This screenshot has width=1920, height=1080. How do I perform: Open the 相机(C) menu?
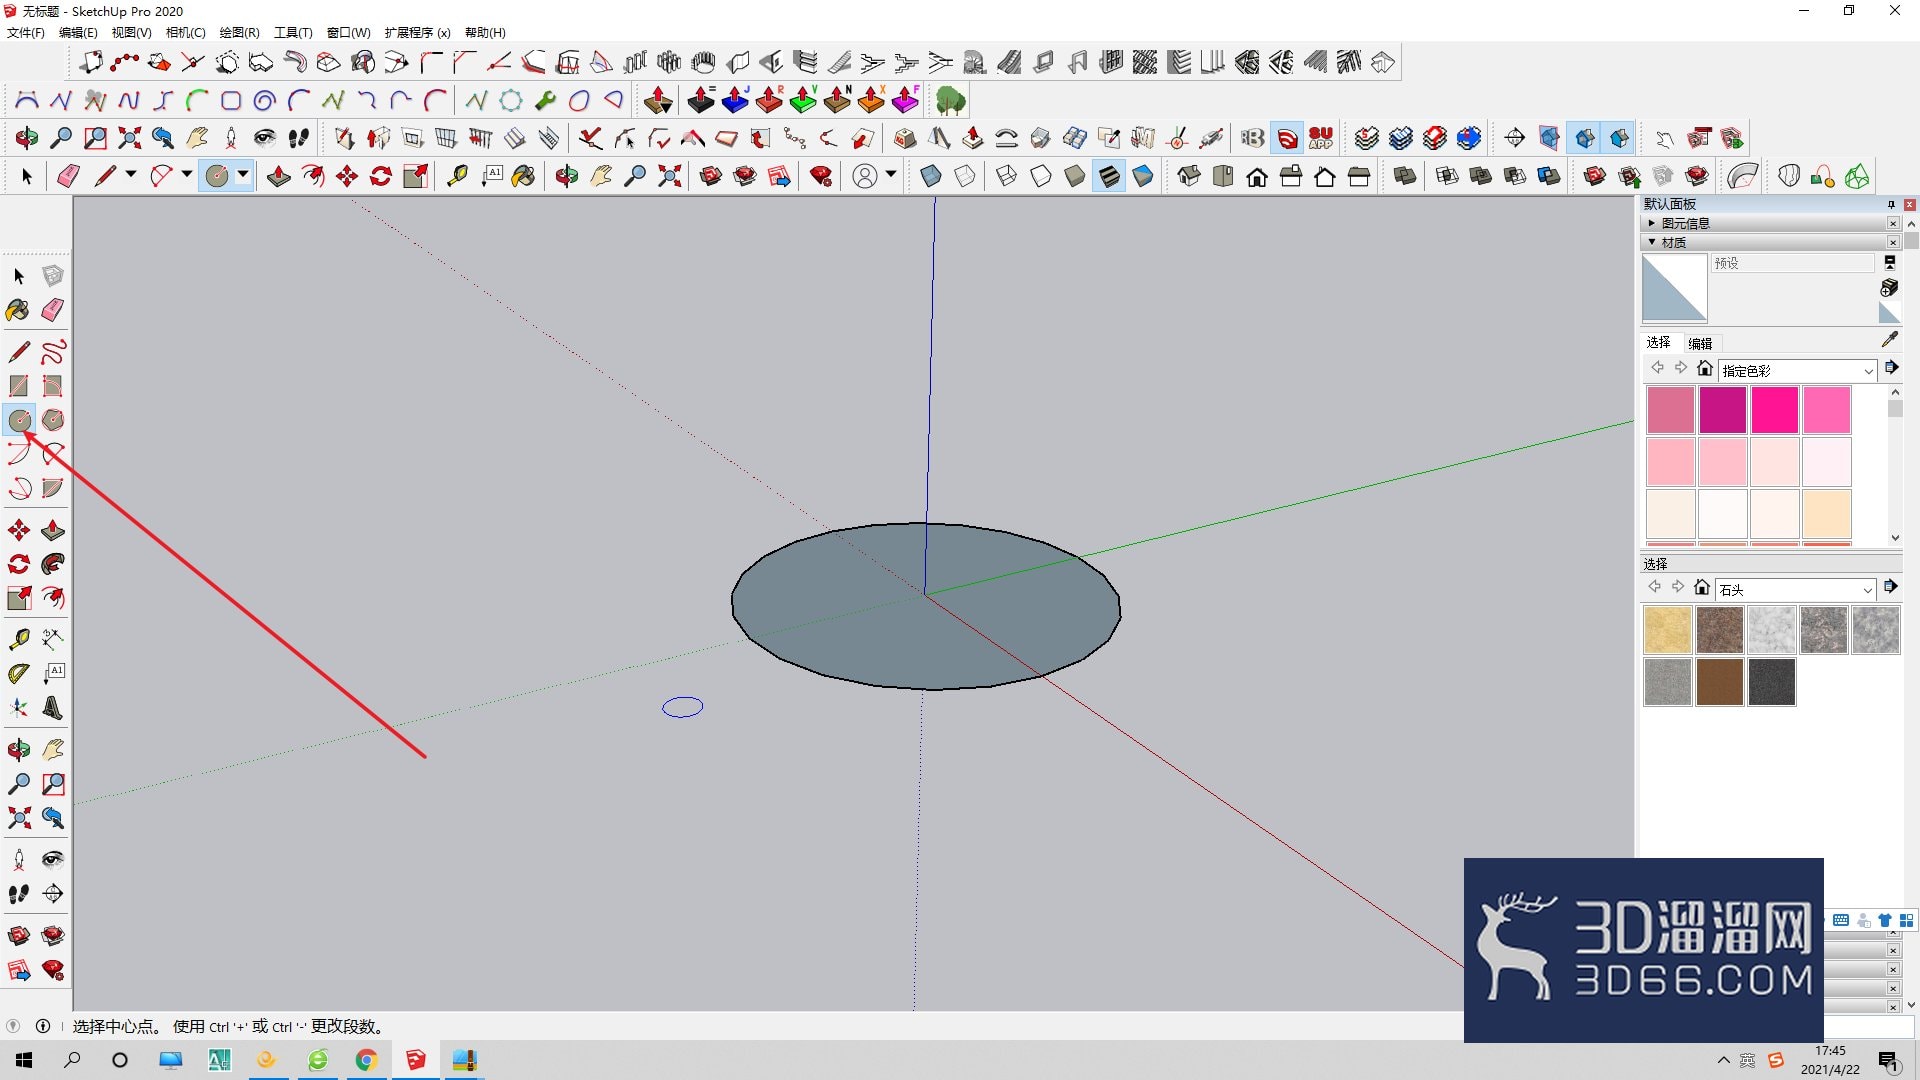pyautogui.click(x=185, y=32)
